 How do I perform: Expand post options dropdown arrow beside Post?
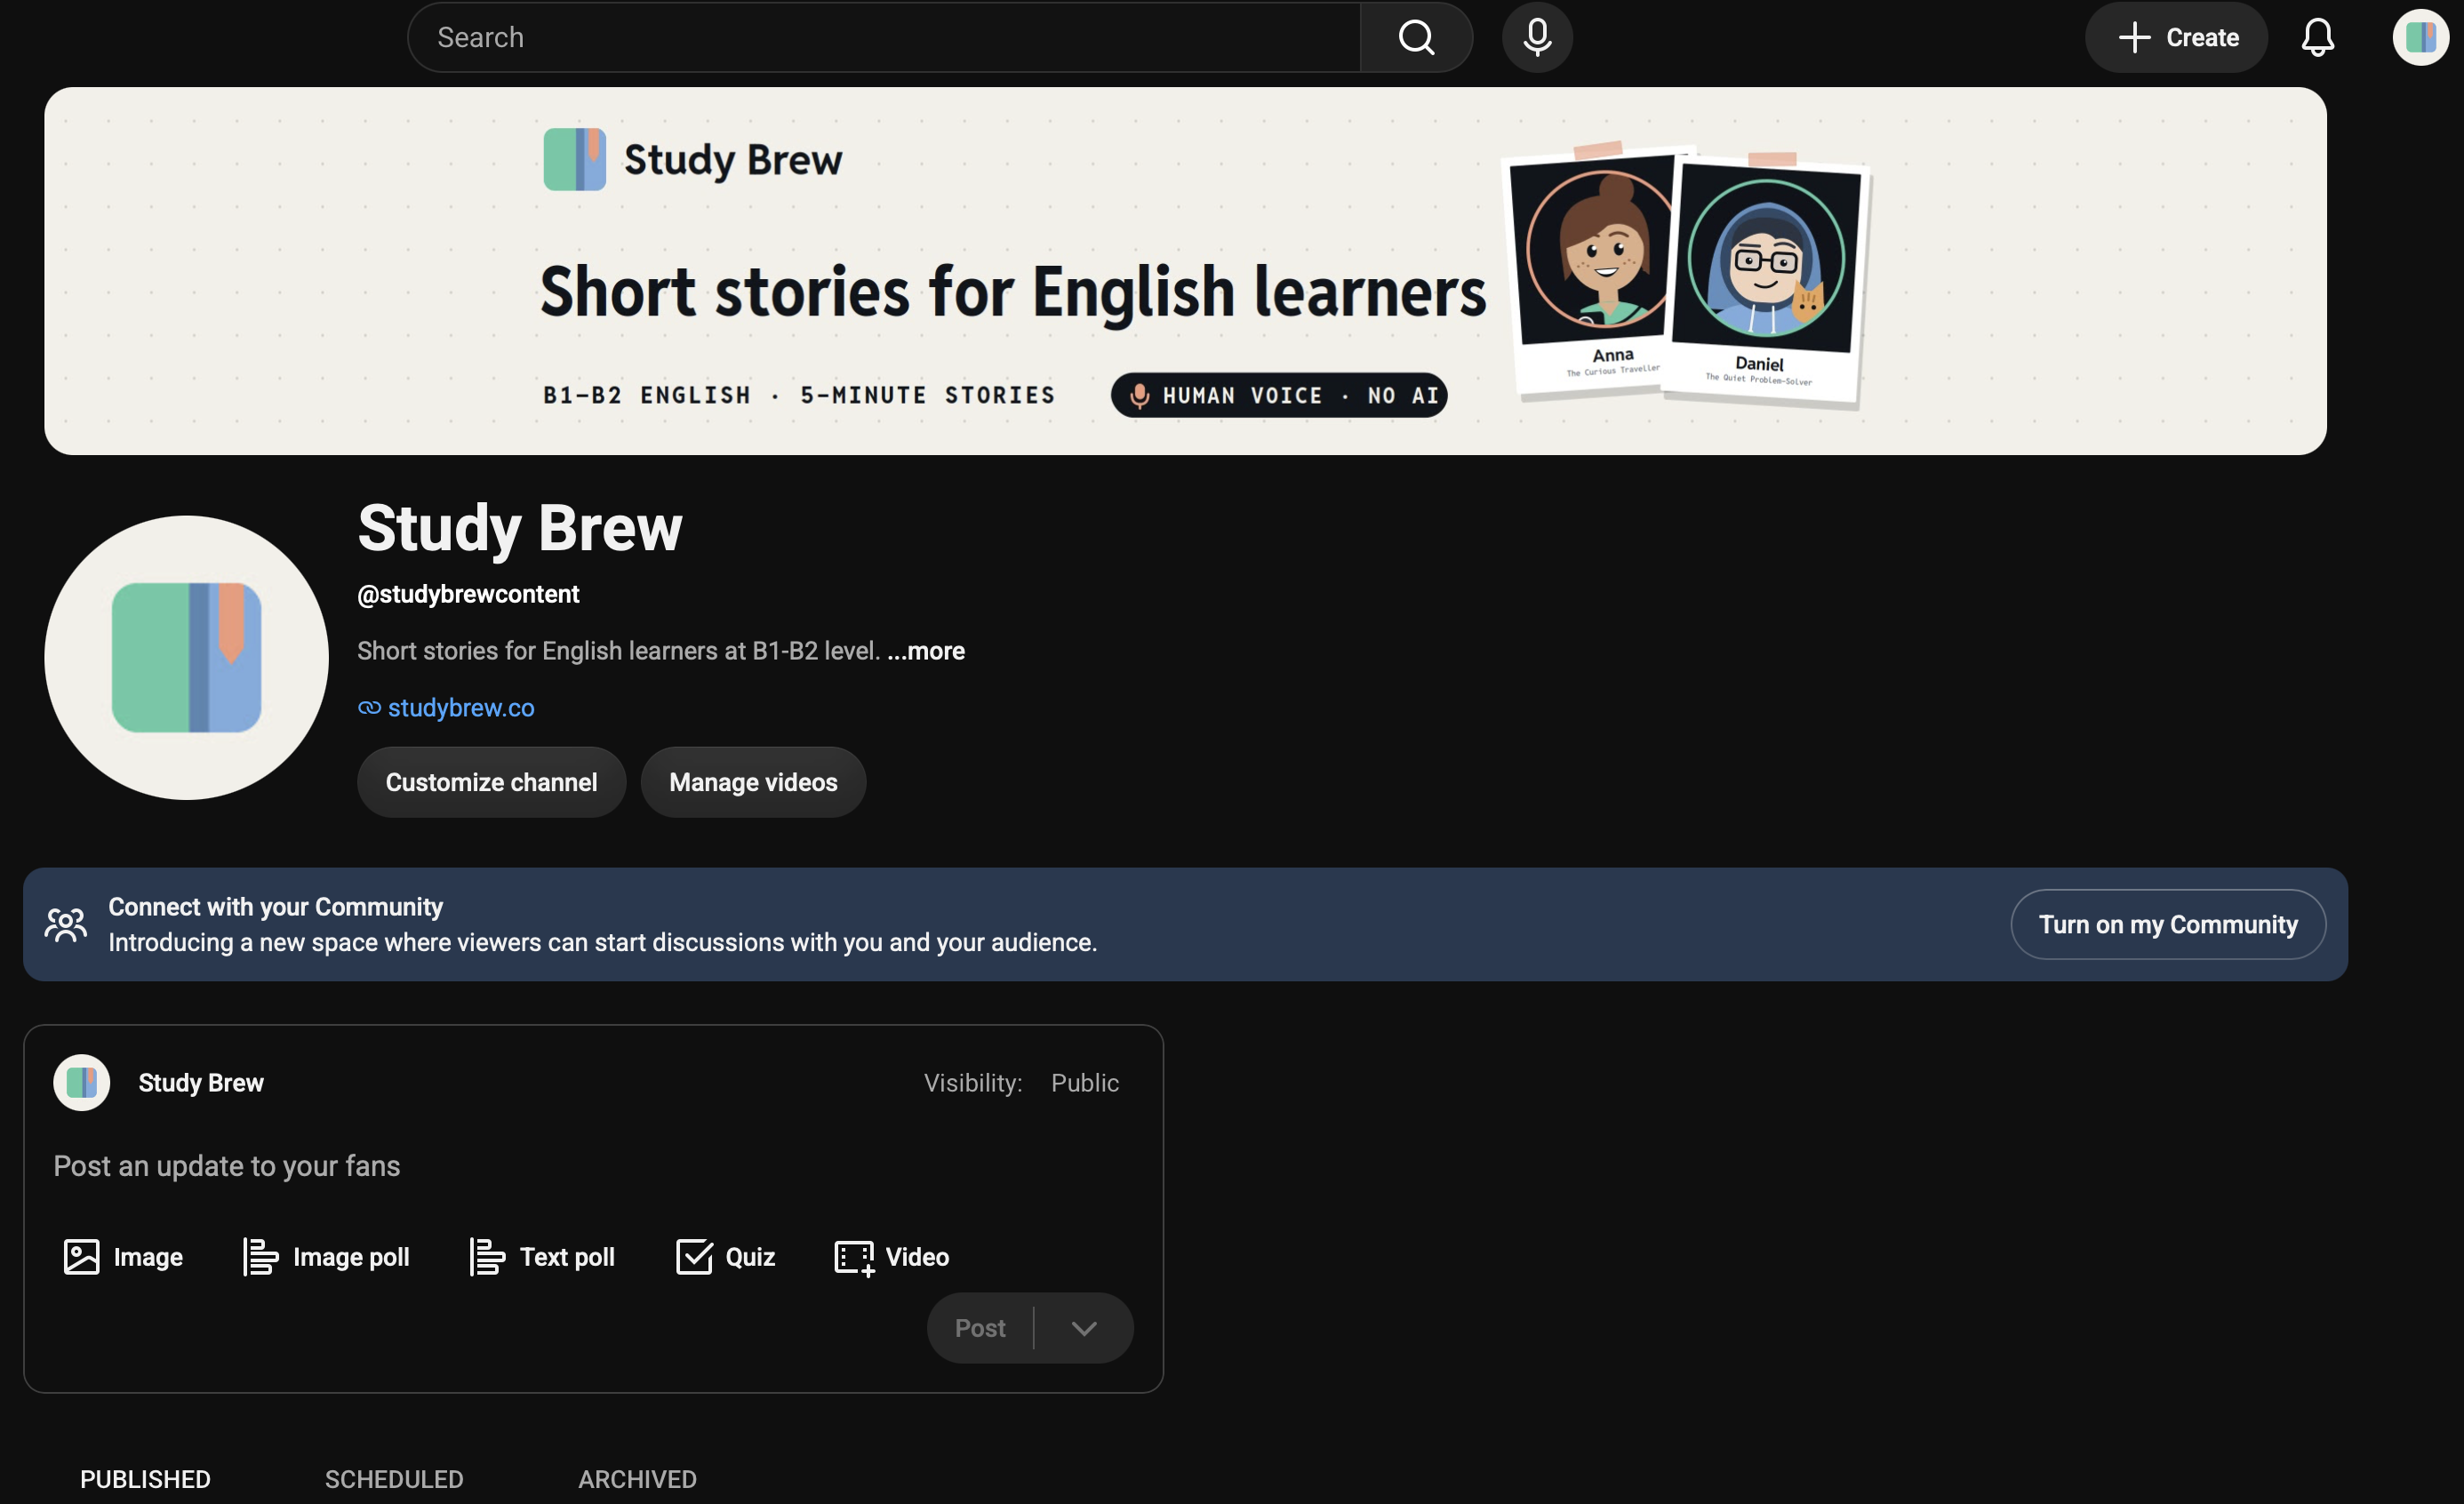(x=1084, y=1328)
